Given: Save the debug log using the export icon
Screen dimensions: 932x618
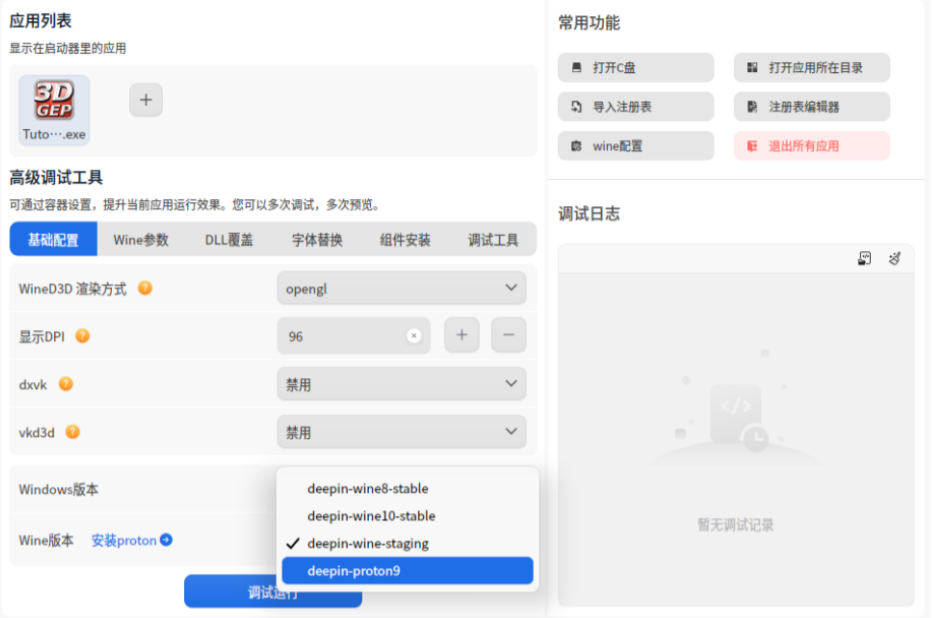Looking at the screenshot, I should (865, 259).
